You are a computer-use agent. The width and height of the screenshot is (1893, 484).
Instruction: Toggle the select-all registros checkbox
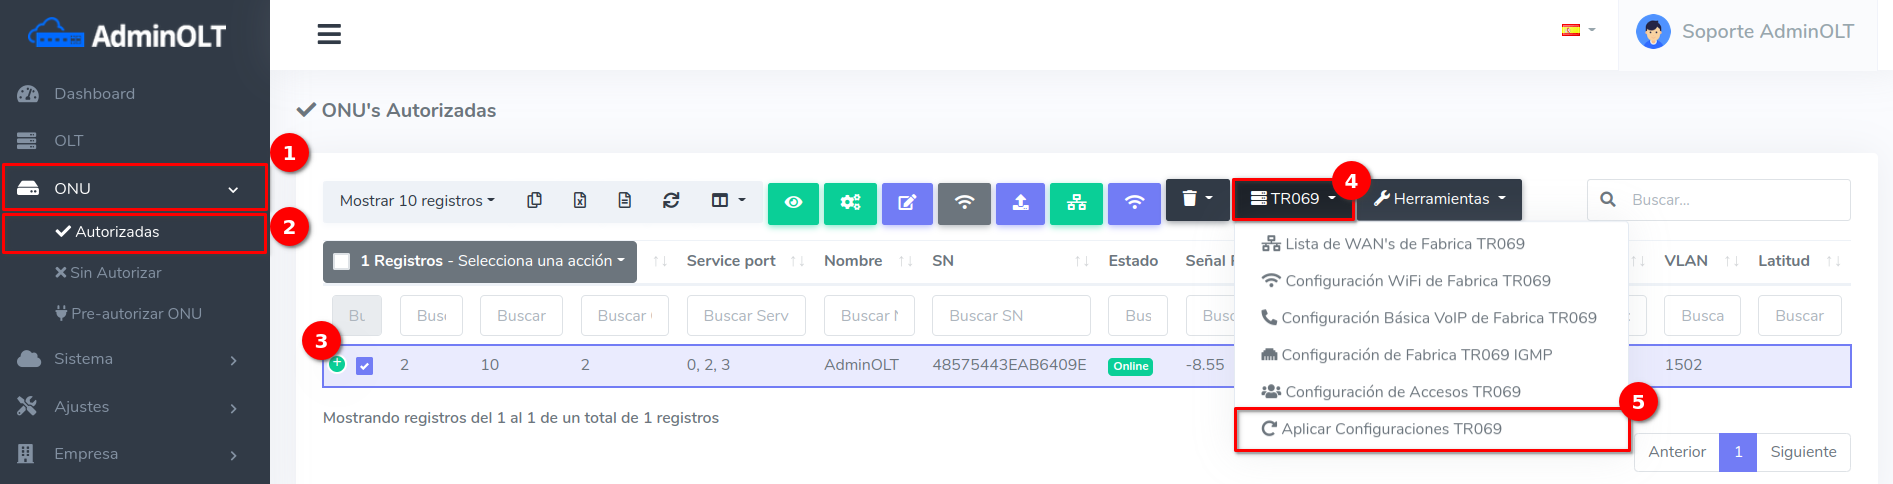(x=342, y=261)
